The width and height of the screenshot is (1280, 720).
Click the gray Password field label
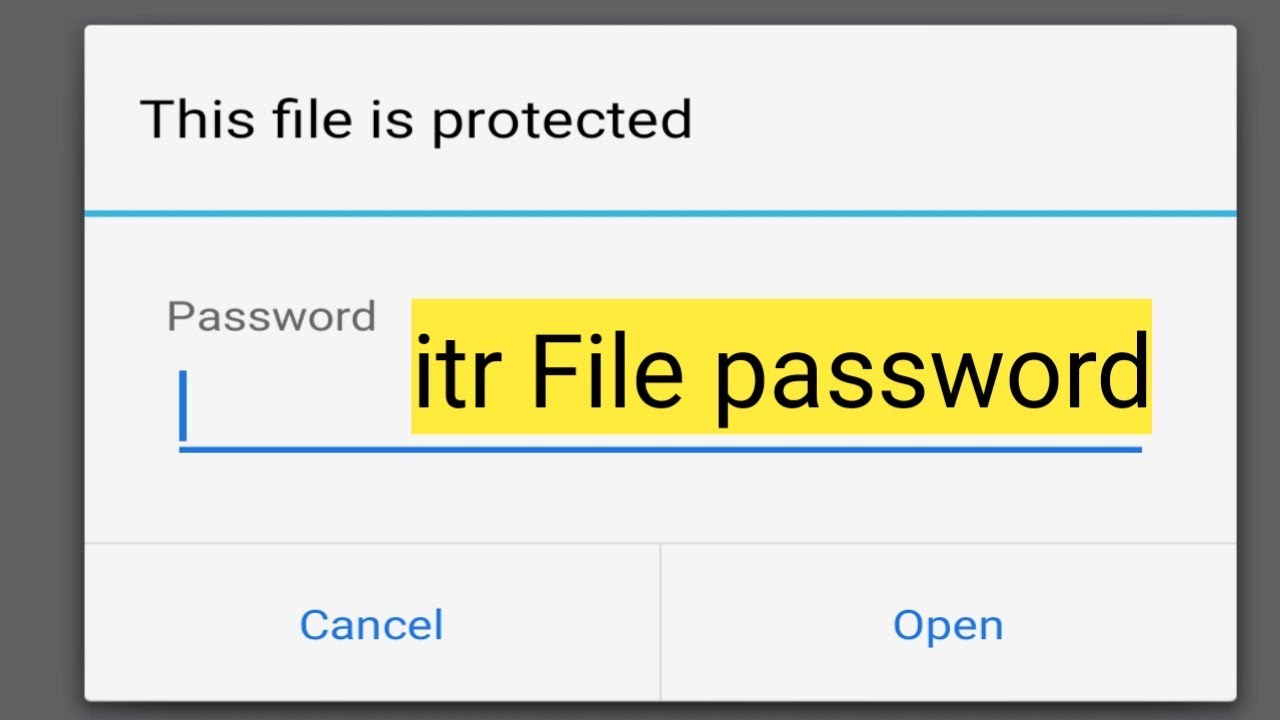pos(271,317)
